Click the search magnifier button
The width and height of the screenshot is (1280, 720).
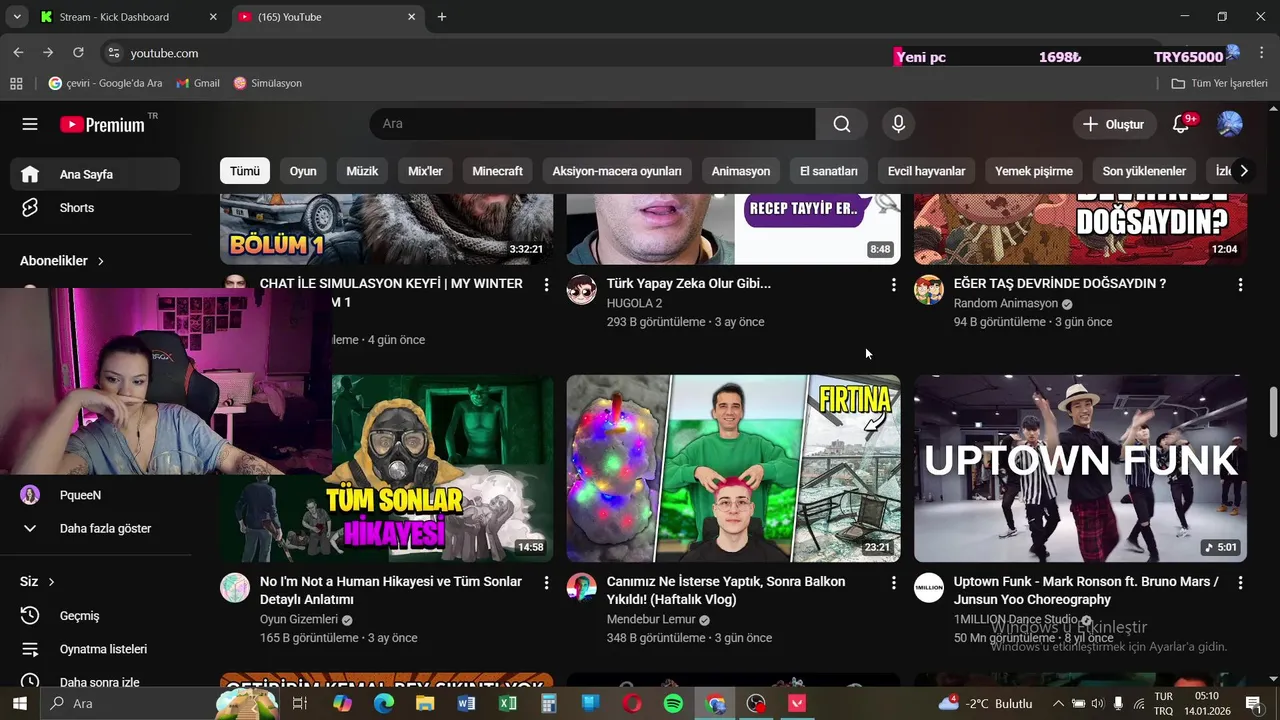[x=842, y=124]
